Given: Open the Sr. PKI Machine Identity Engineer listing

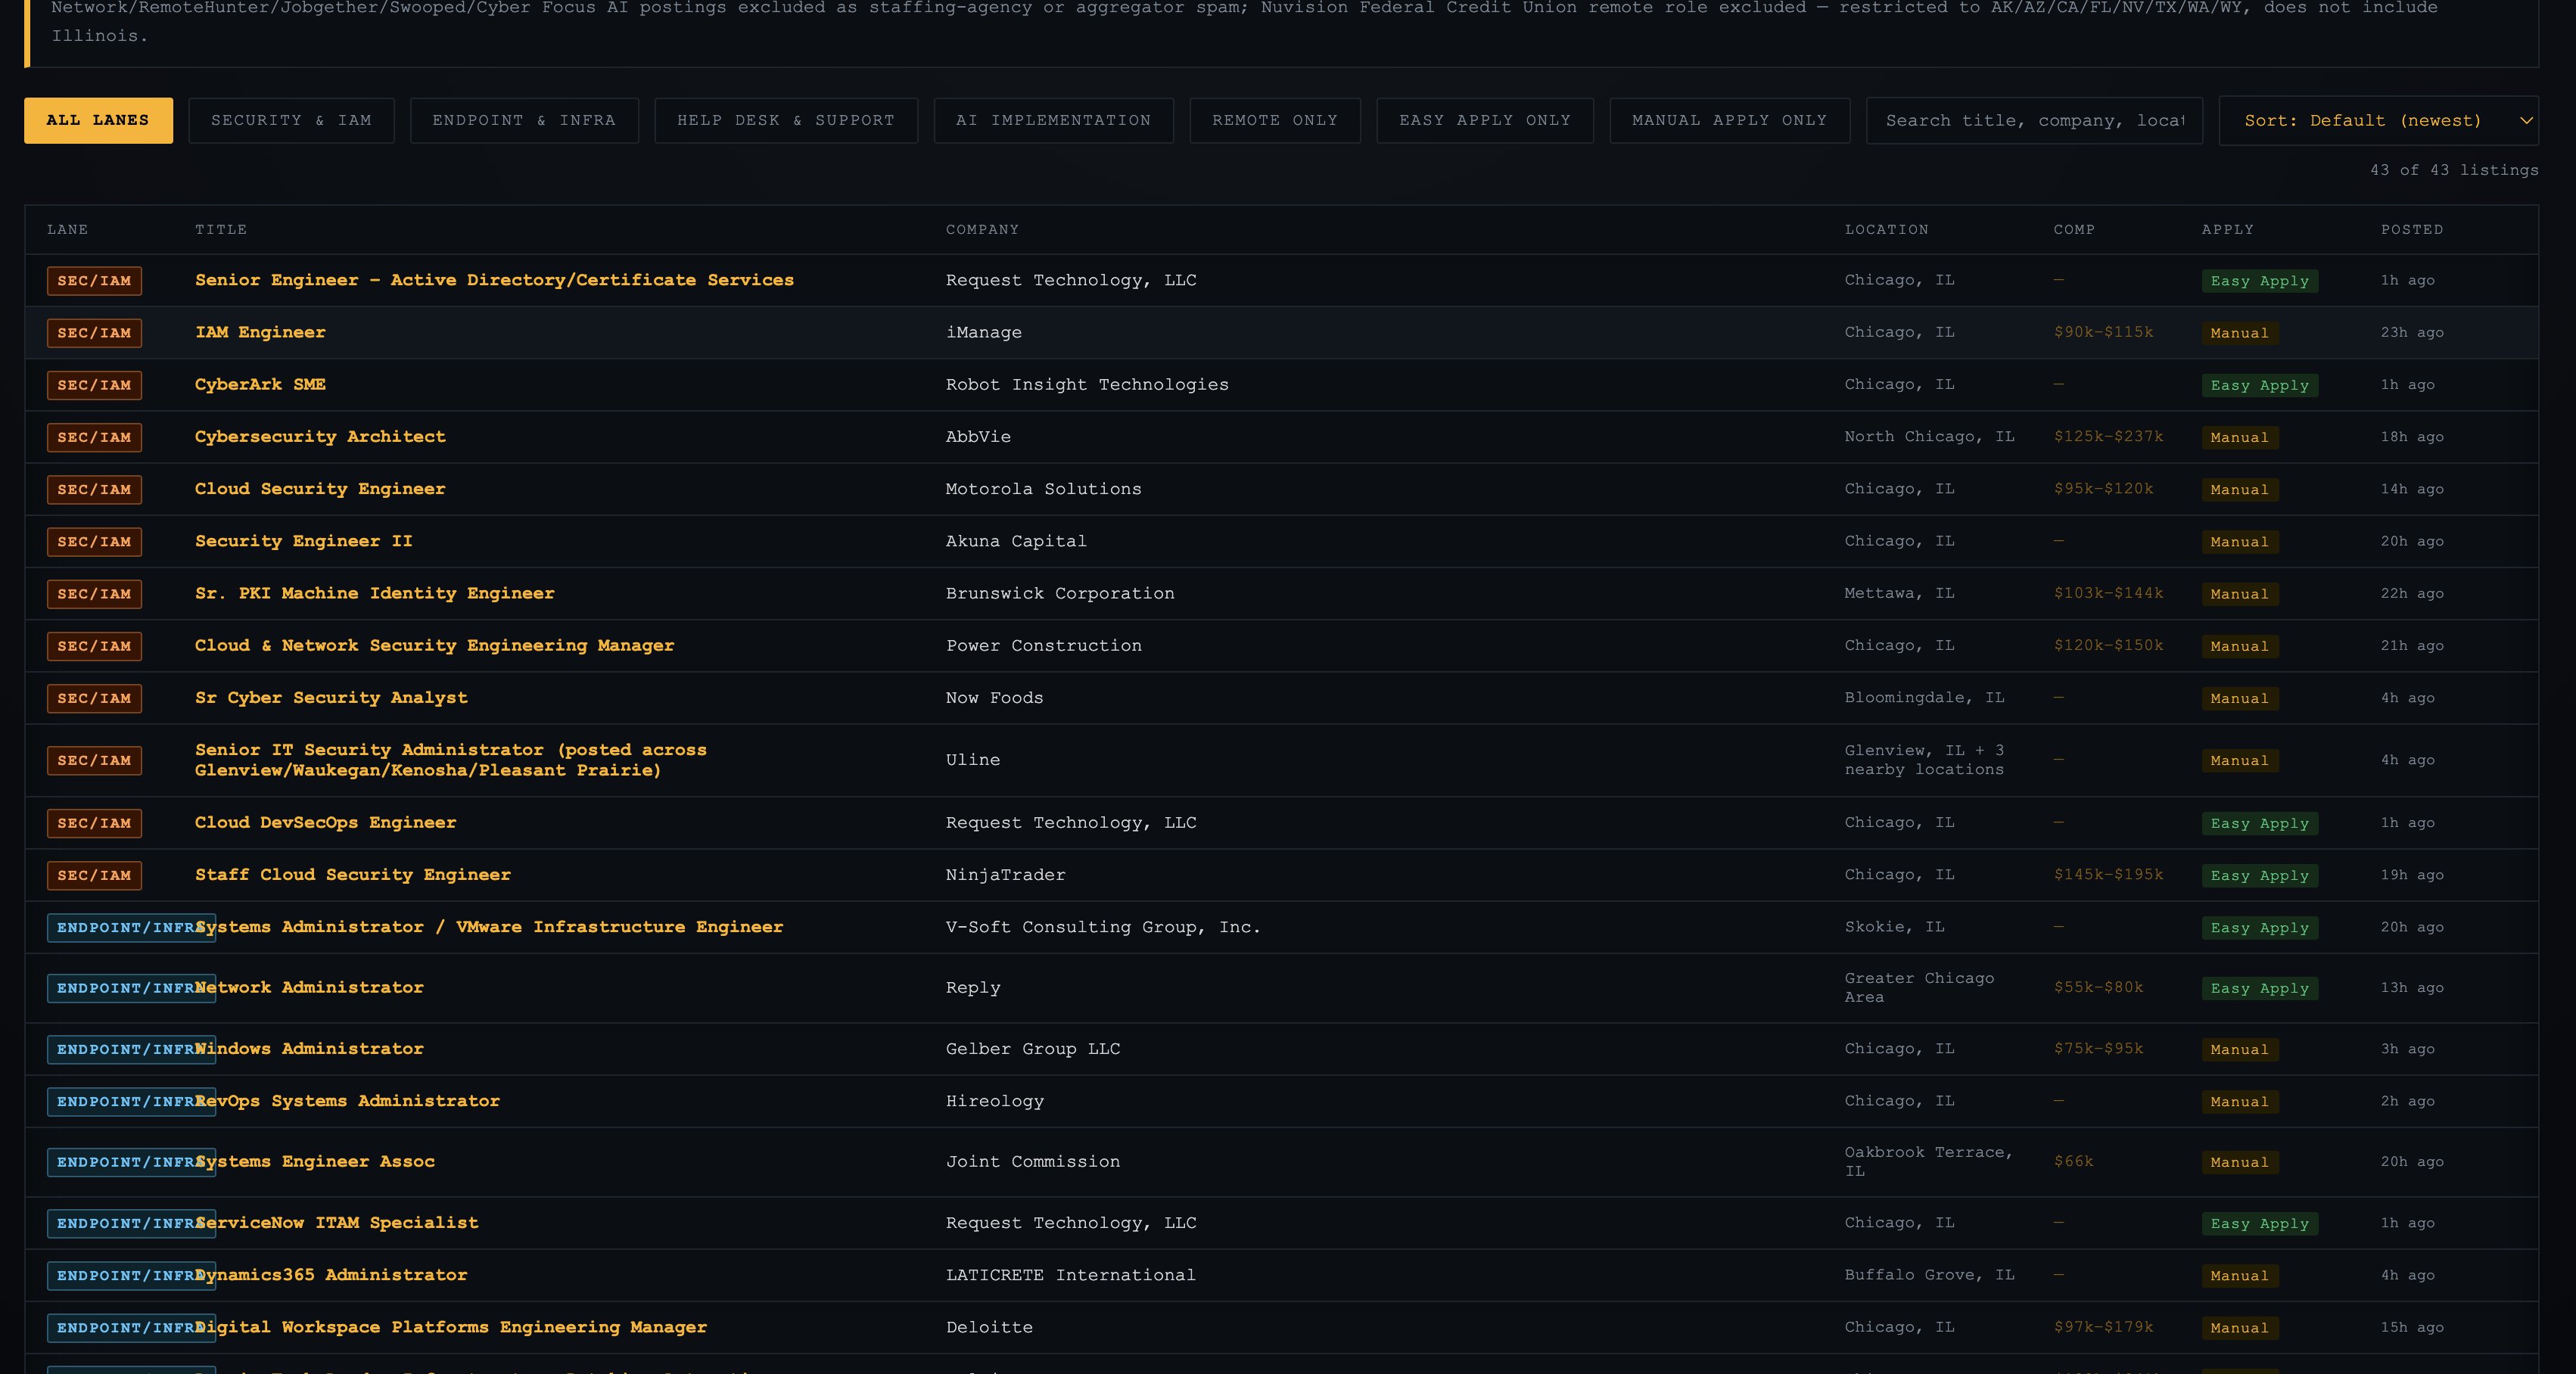Looking at the screenshot, I should [x=374, y=593].
